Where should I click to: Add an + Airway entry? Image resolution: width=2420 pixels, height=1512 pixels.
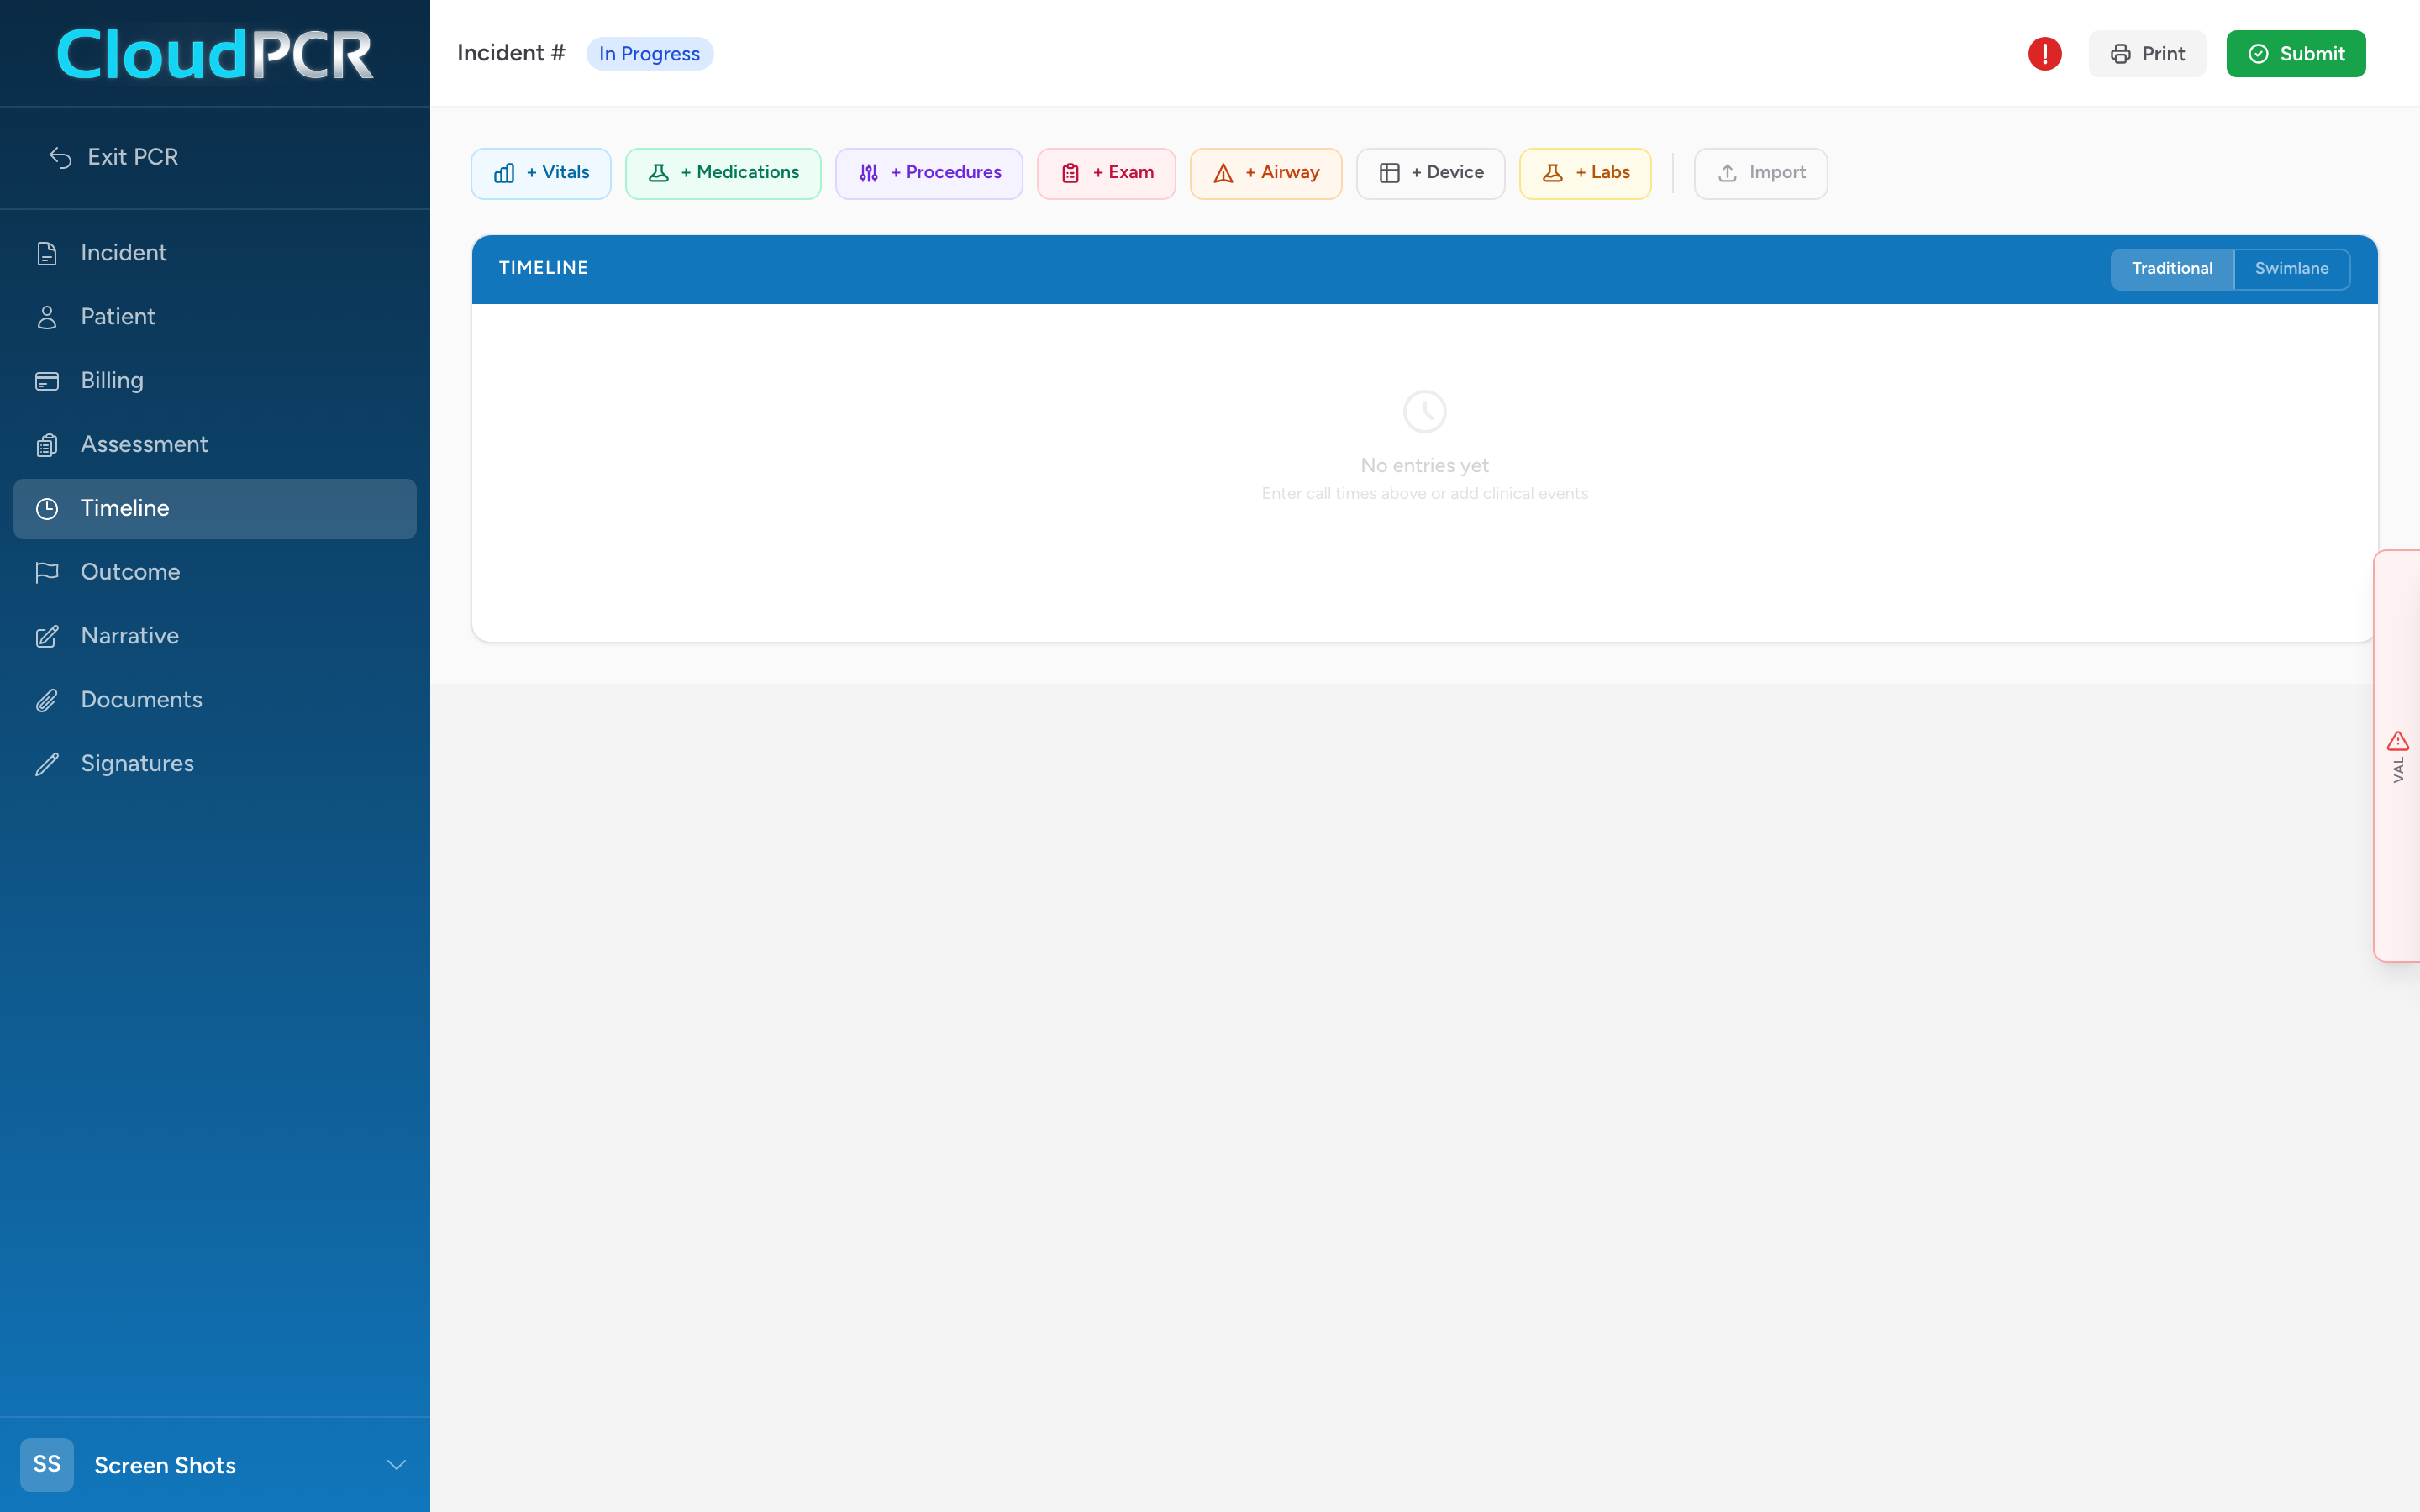pos(1265,174)
